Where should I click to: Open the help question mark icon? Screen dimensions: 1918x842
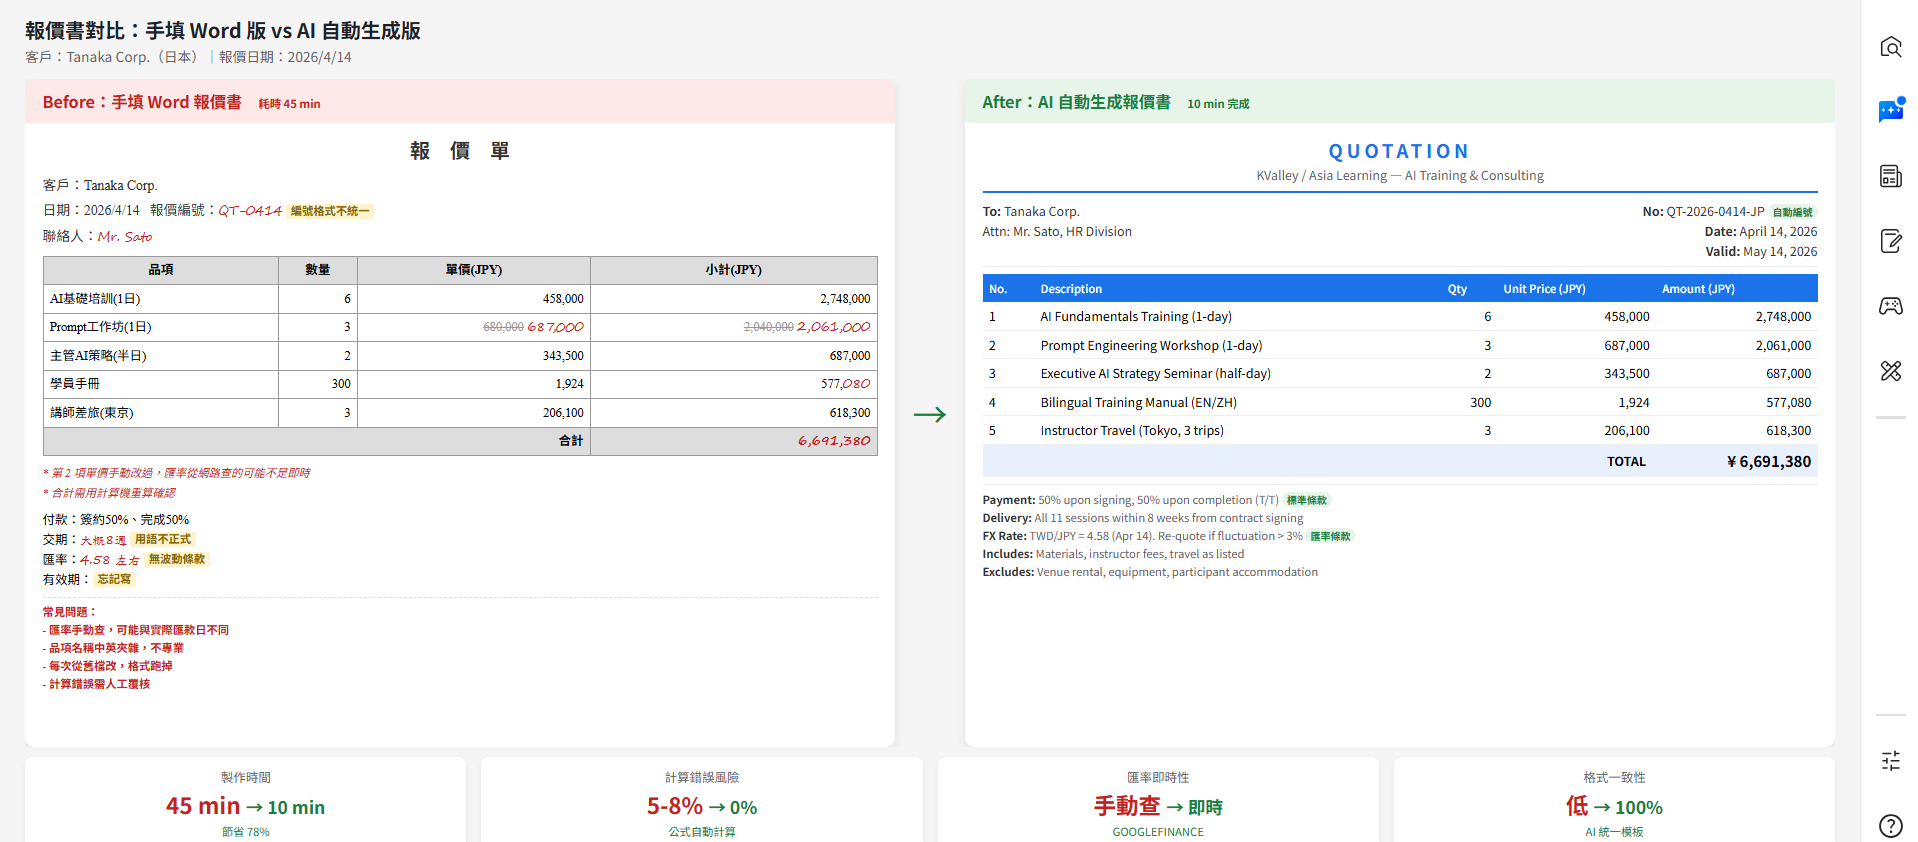tap(1890, 826)
